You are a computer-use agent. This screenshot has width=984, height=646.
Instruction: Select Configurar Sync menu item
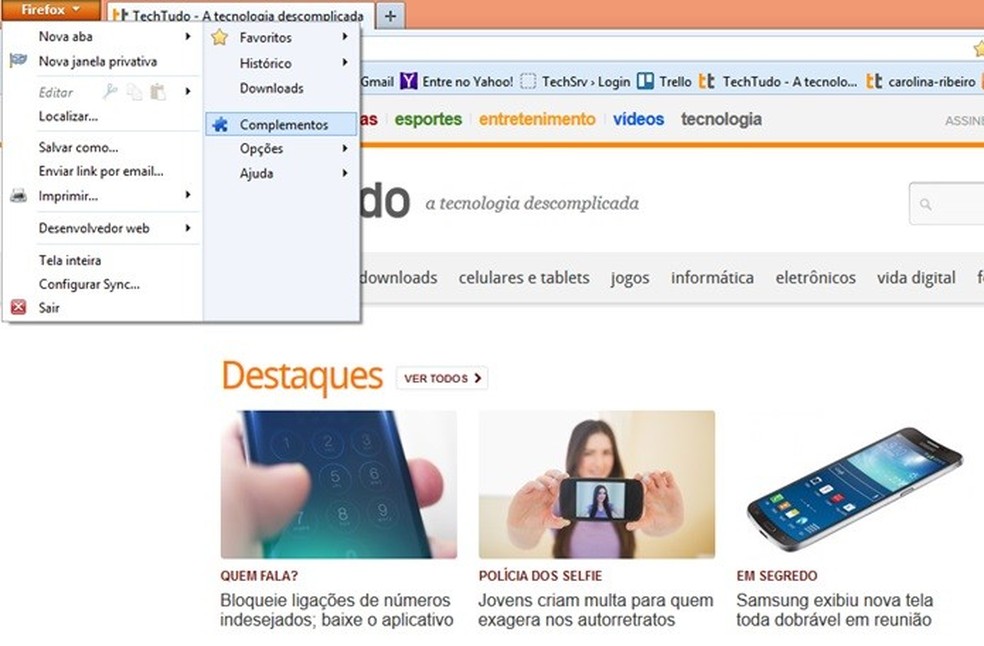(x=89, y=284)
